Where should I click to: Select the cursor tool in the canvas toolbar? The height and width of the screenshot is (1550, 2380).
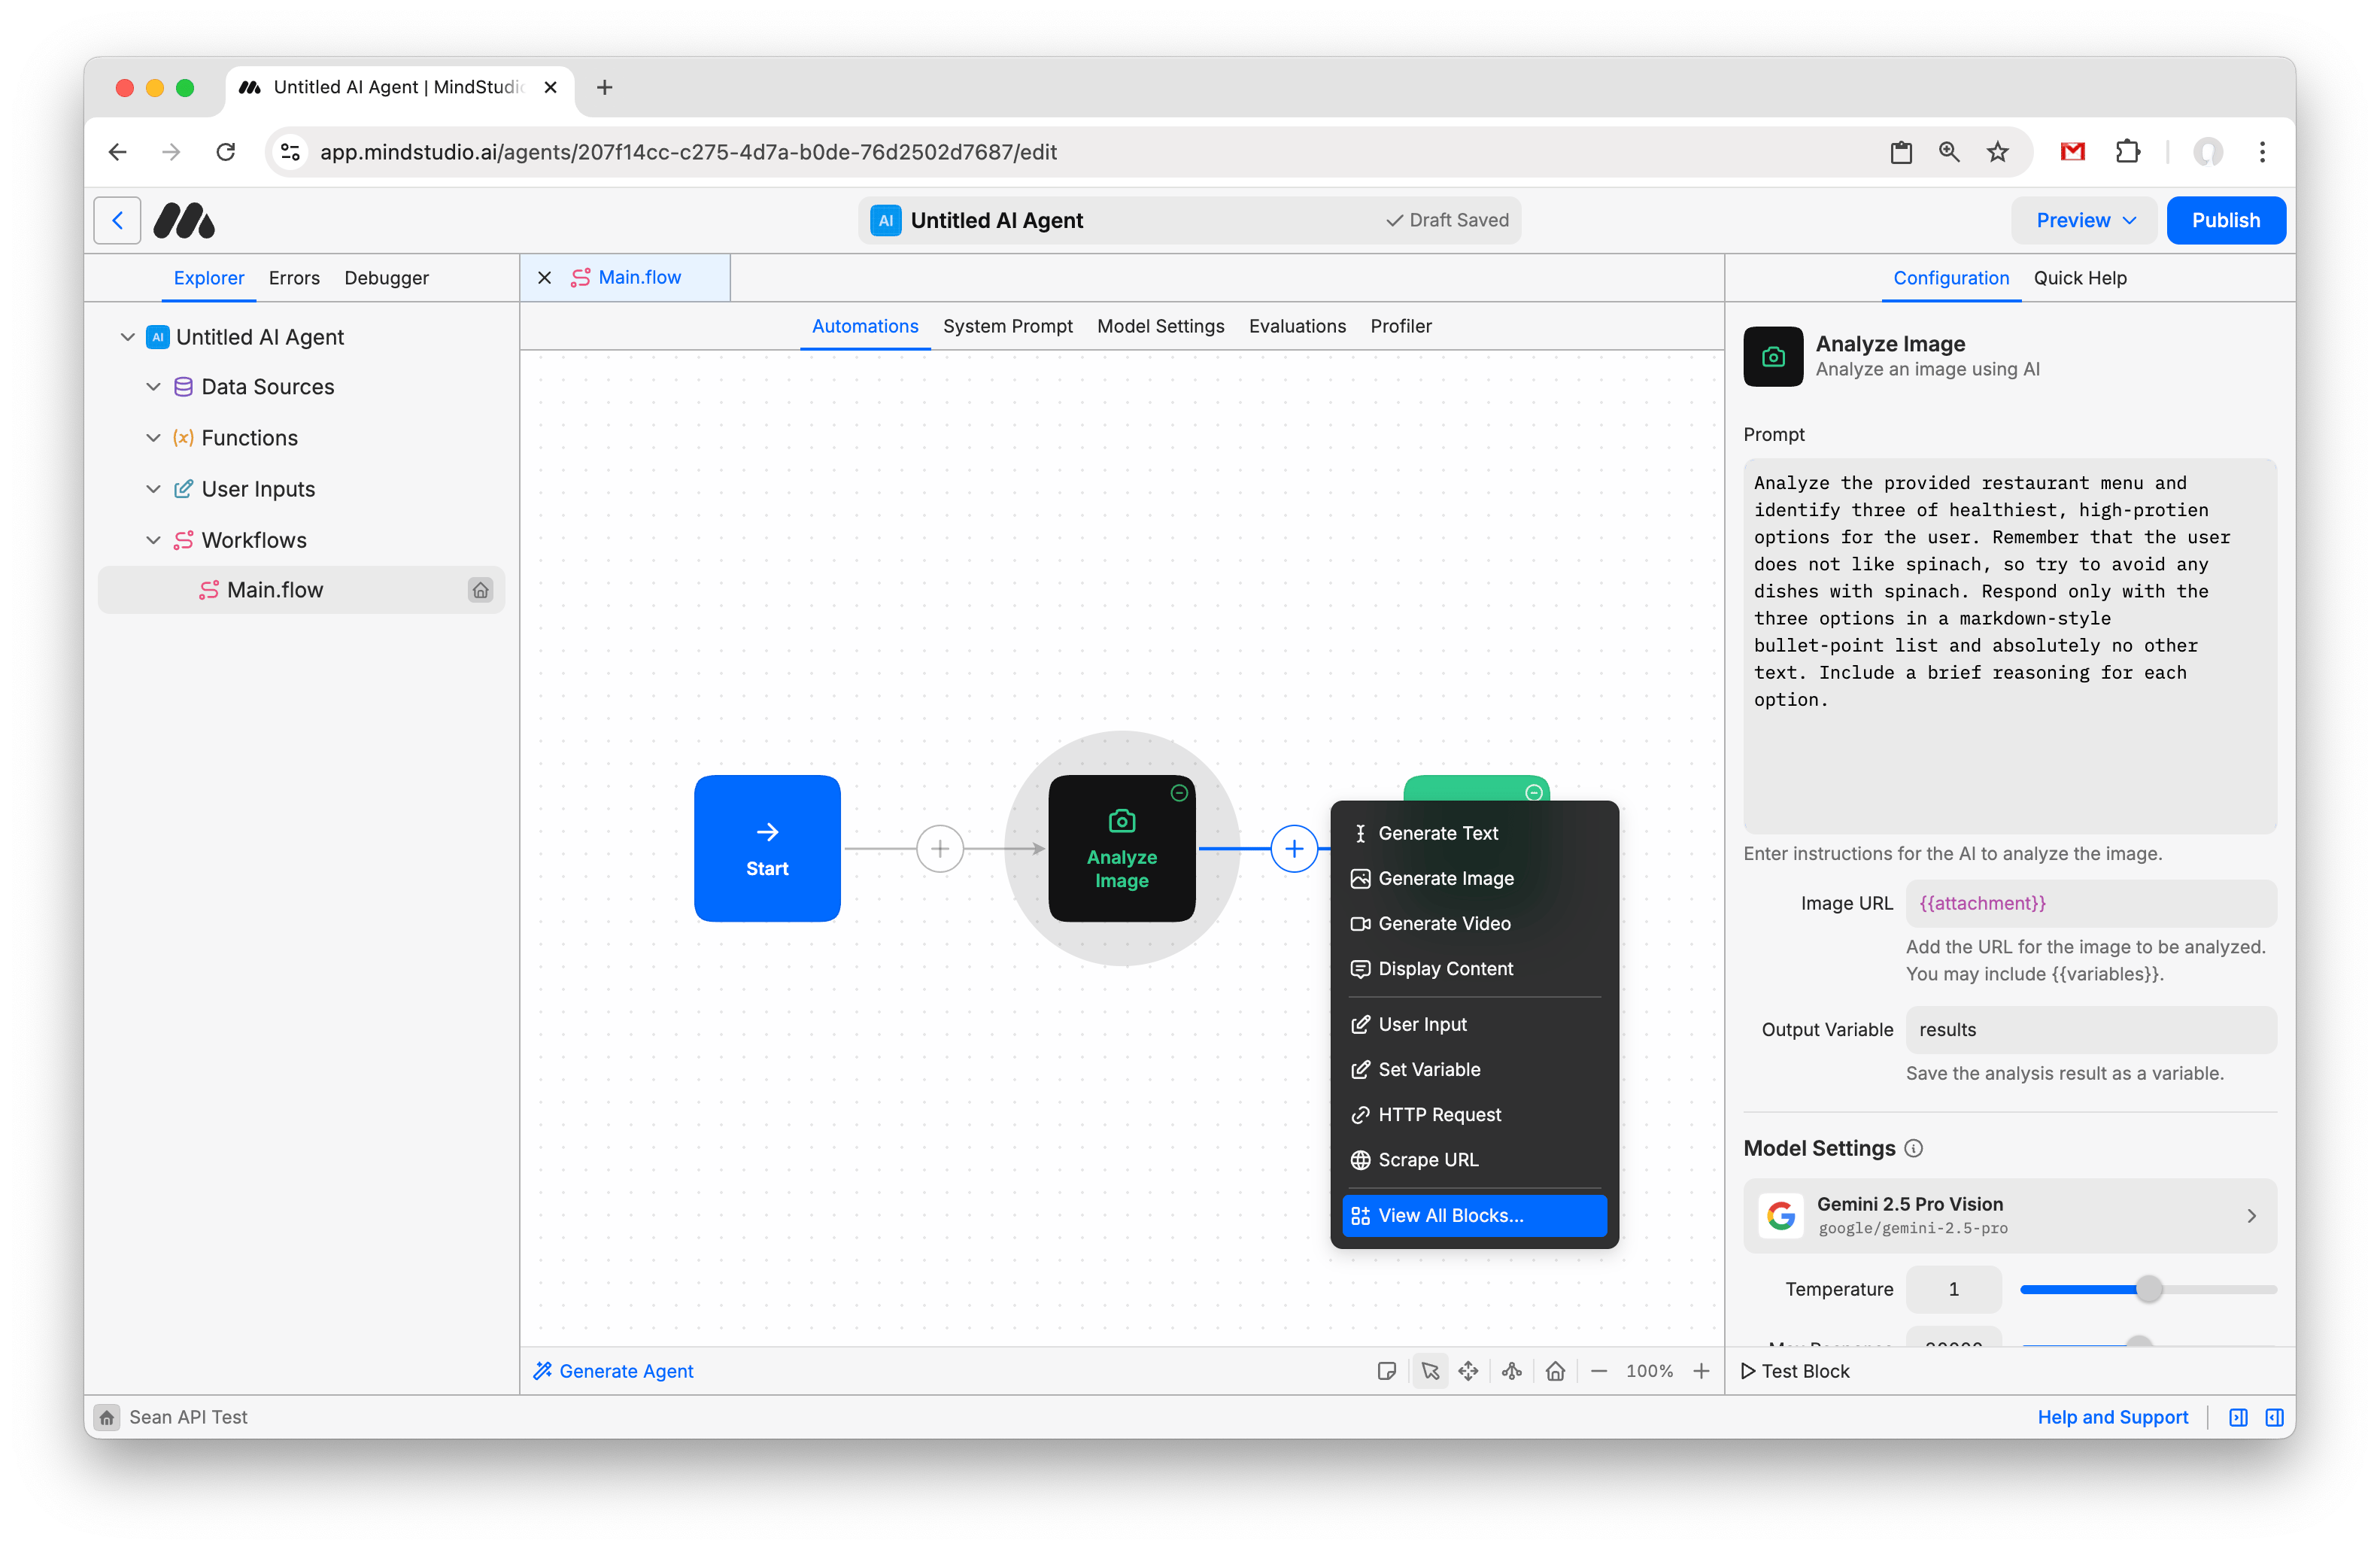pos(1430,1371)
